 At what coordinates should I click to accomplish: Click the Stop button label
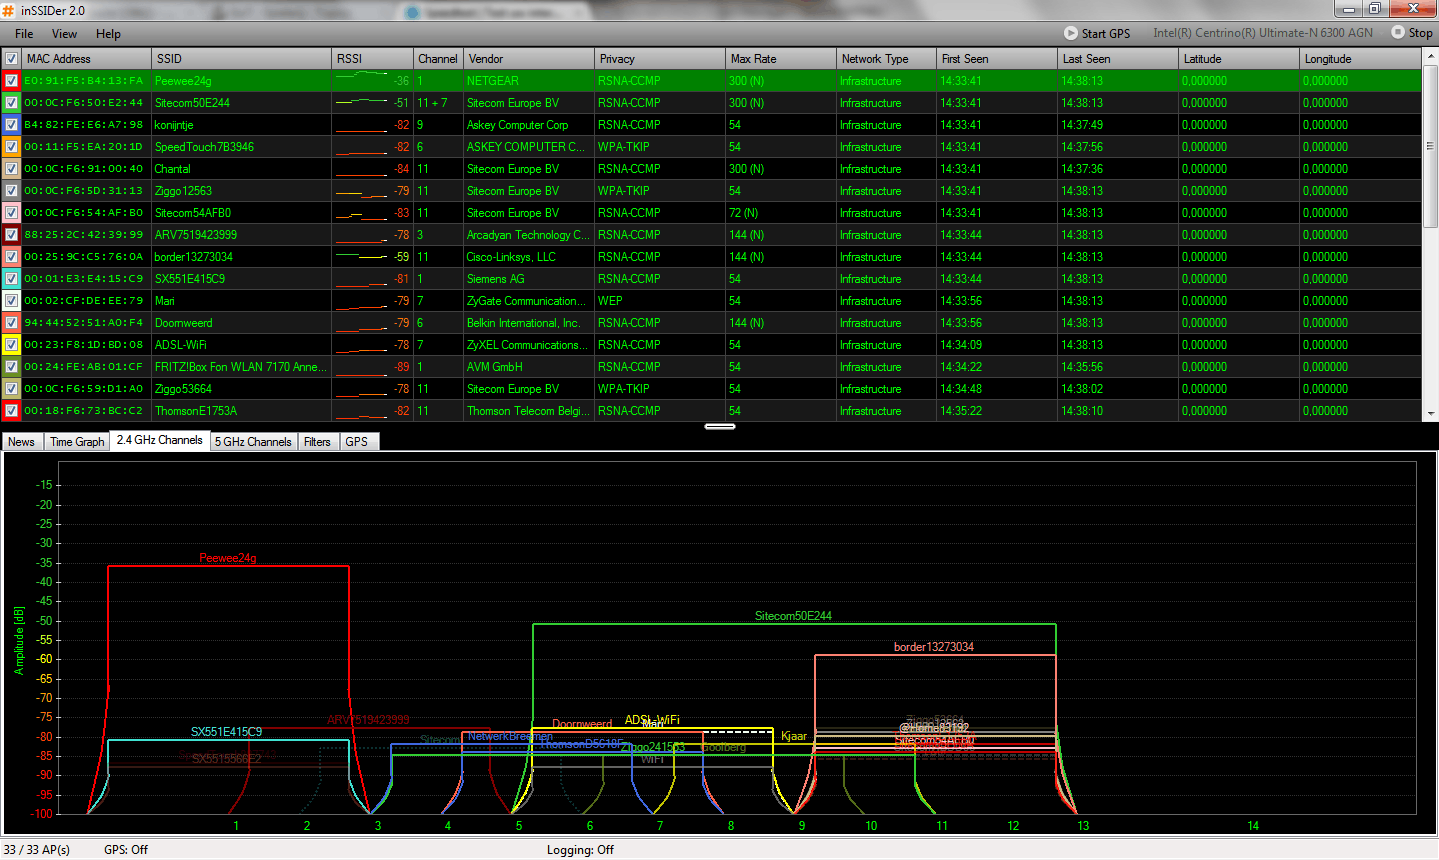point(1421,33)
